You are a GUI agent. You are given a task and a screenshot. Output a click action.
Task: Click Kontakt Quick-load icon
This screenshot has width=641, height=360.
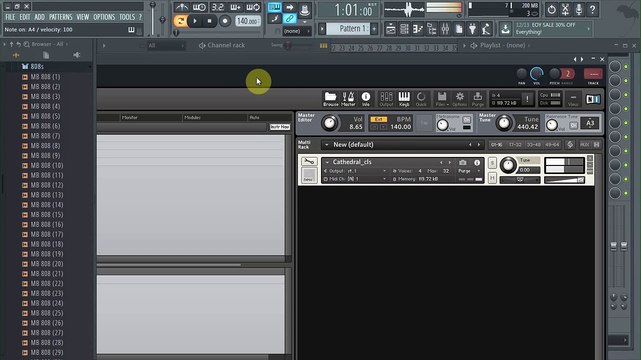coord(421,99)
